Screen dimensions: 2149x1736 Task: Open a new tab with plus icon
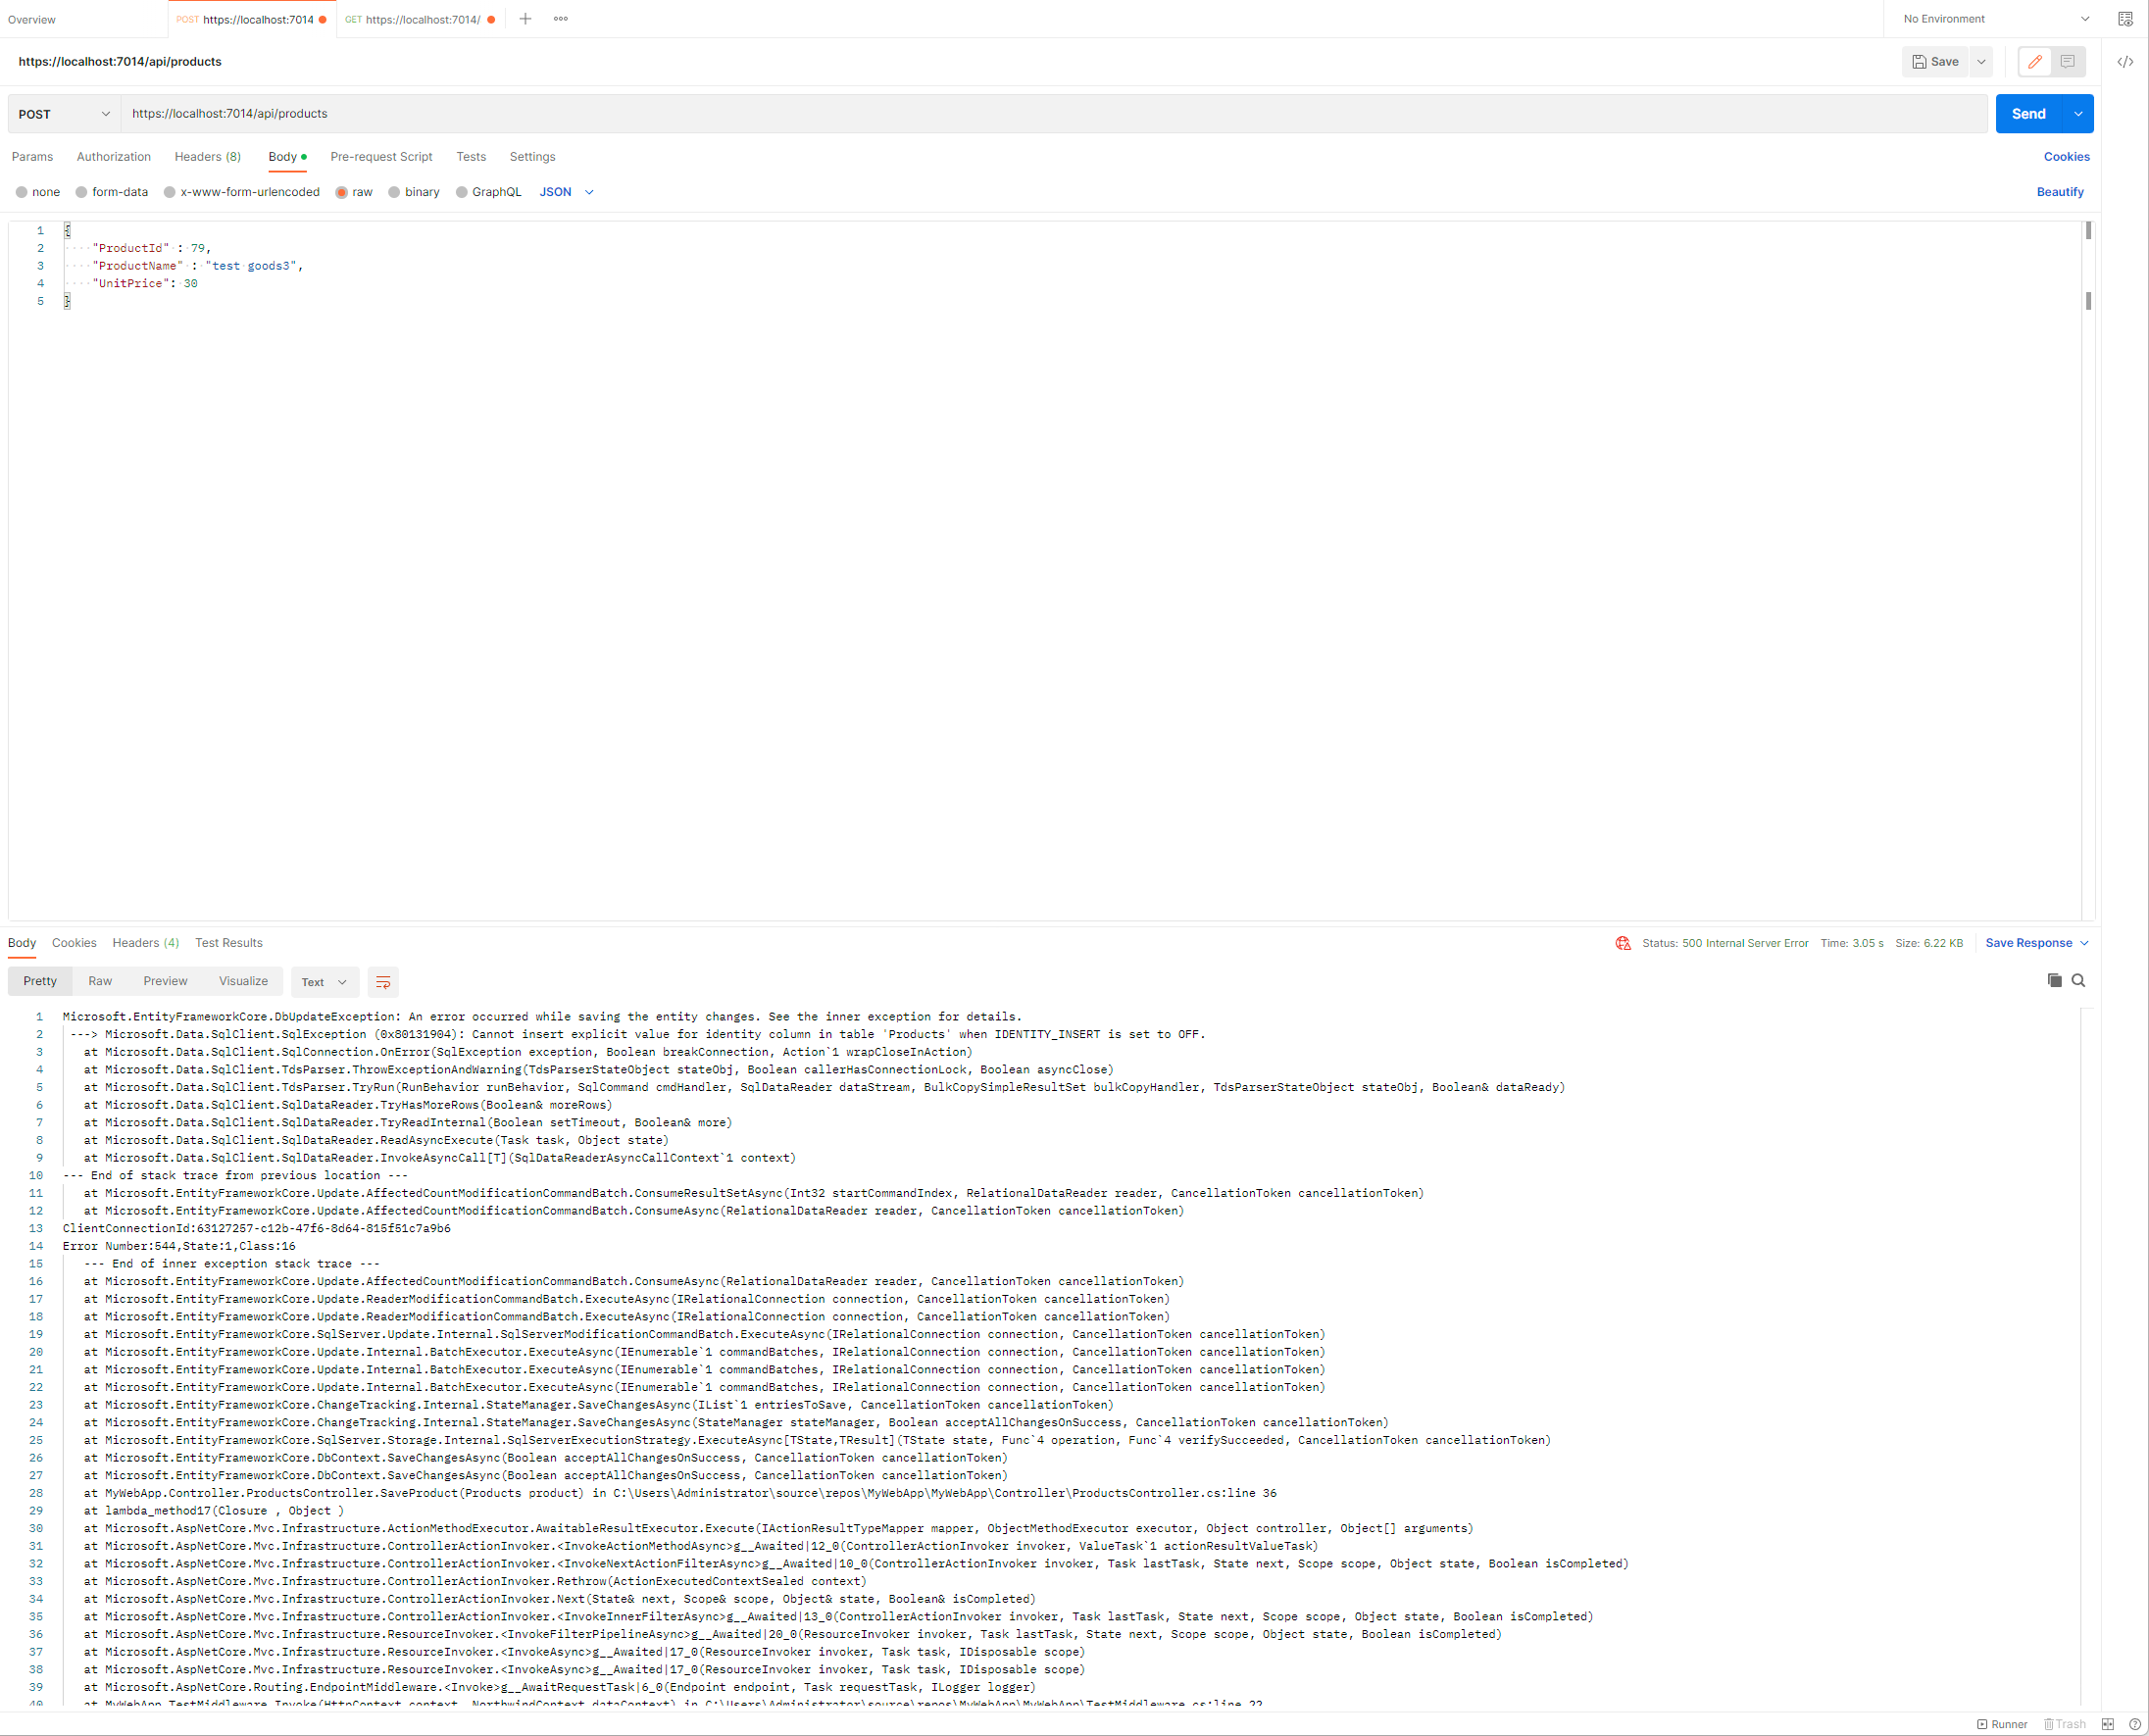(525, 19)
